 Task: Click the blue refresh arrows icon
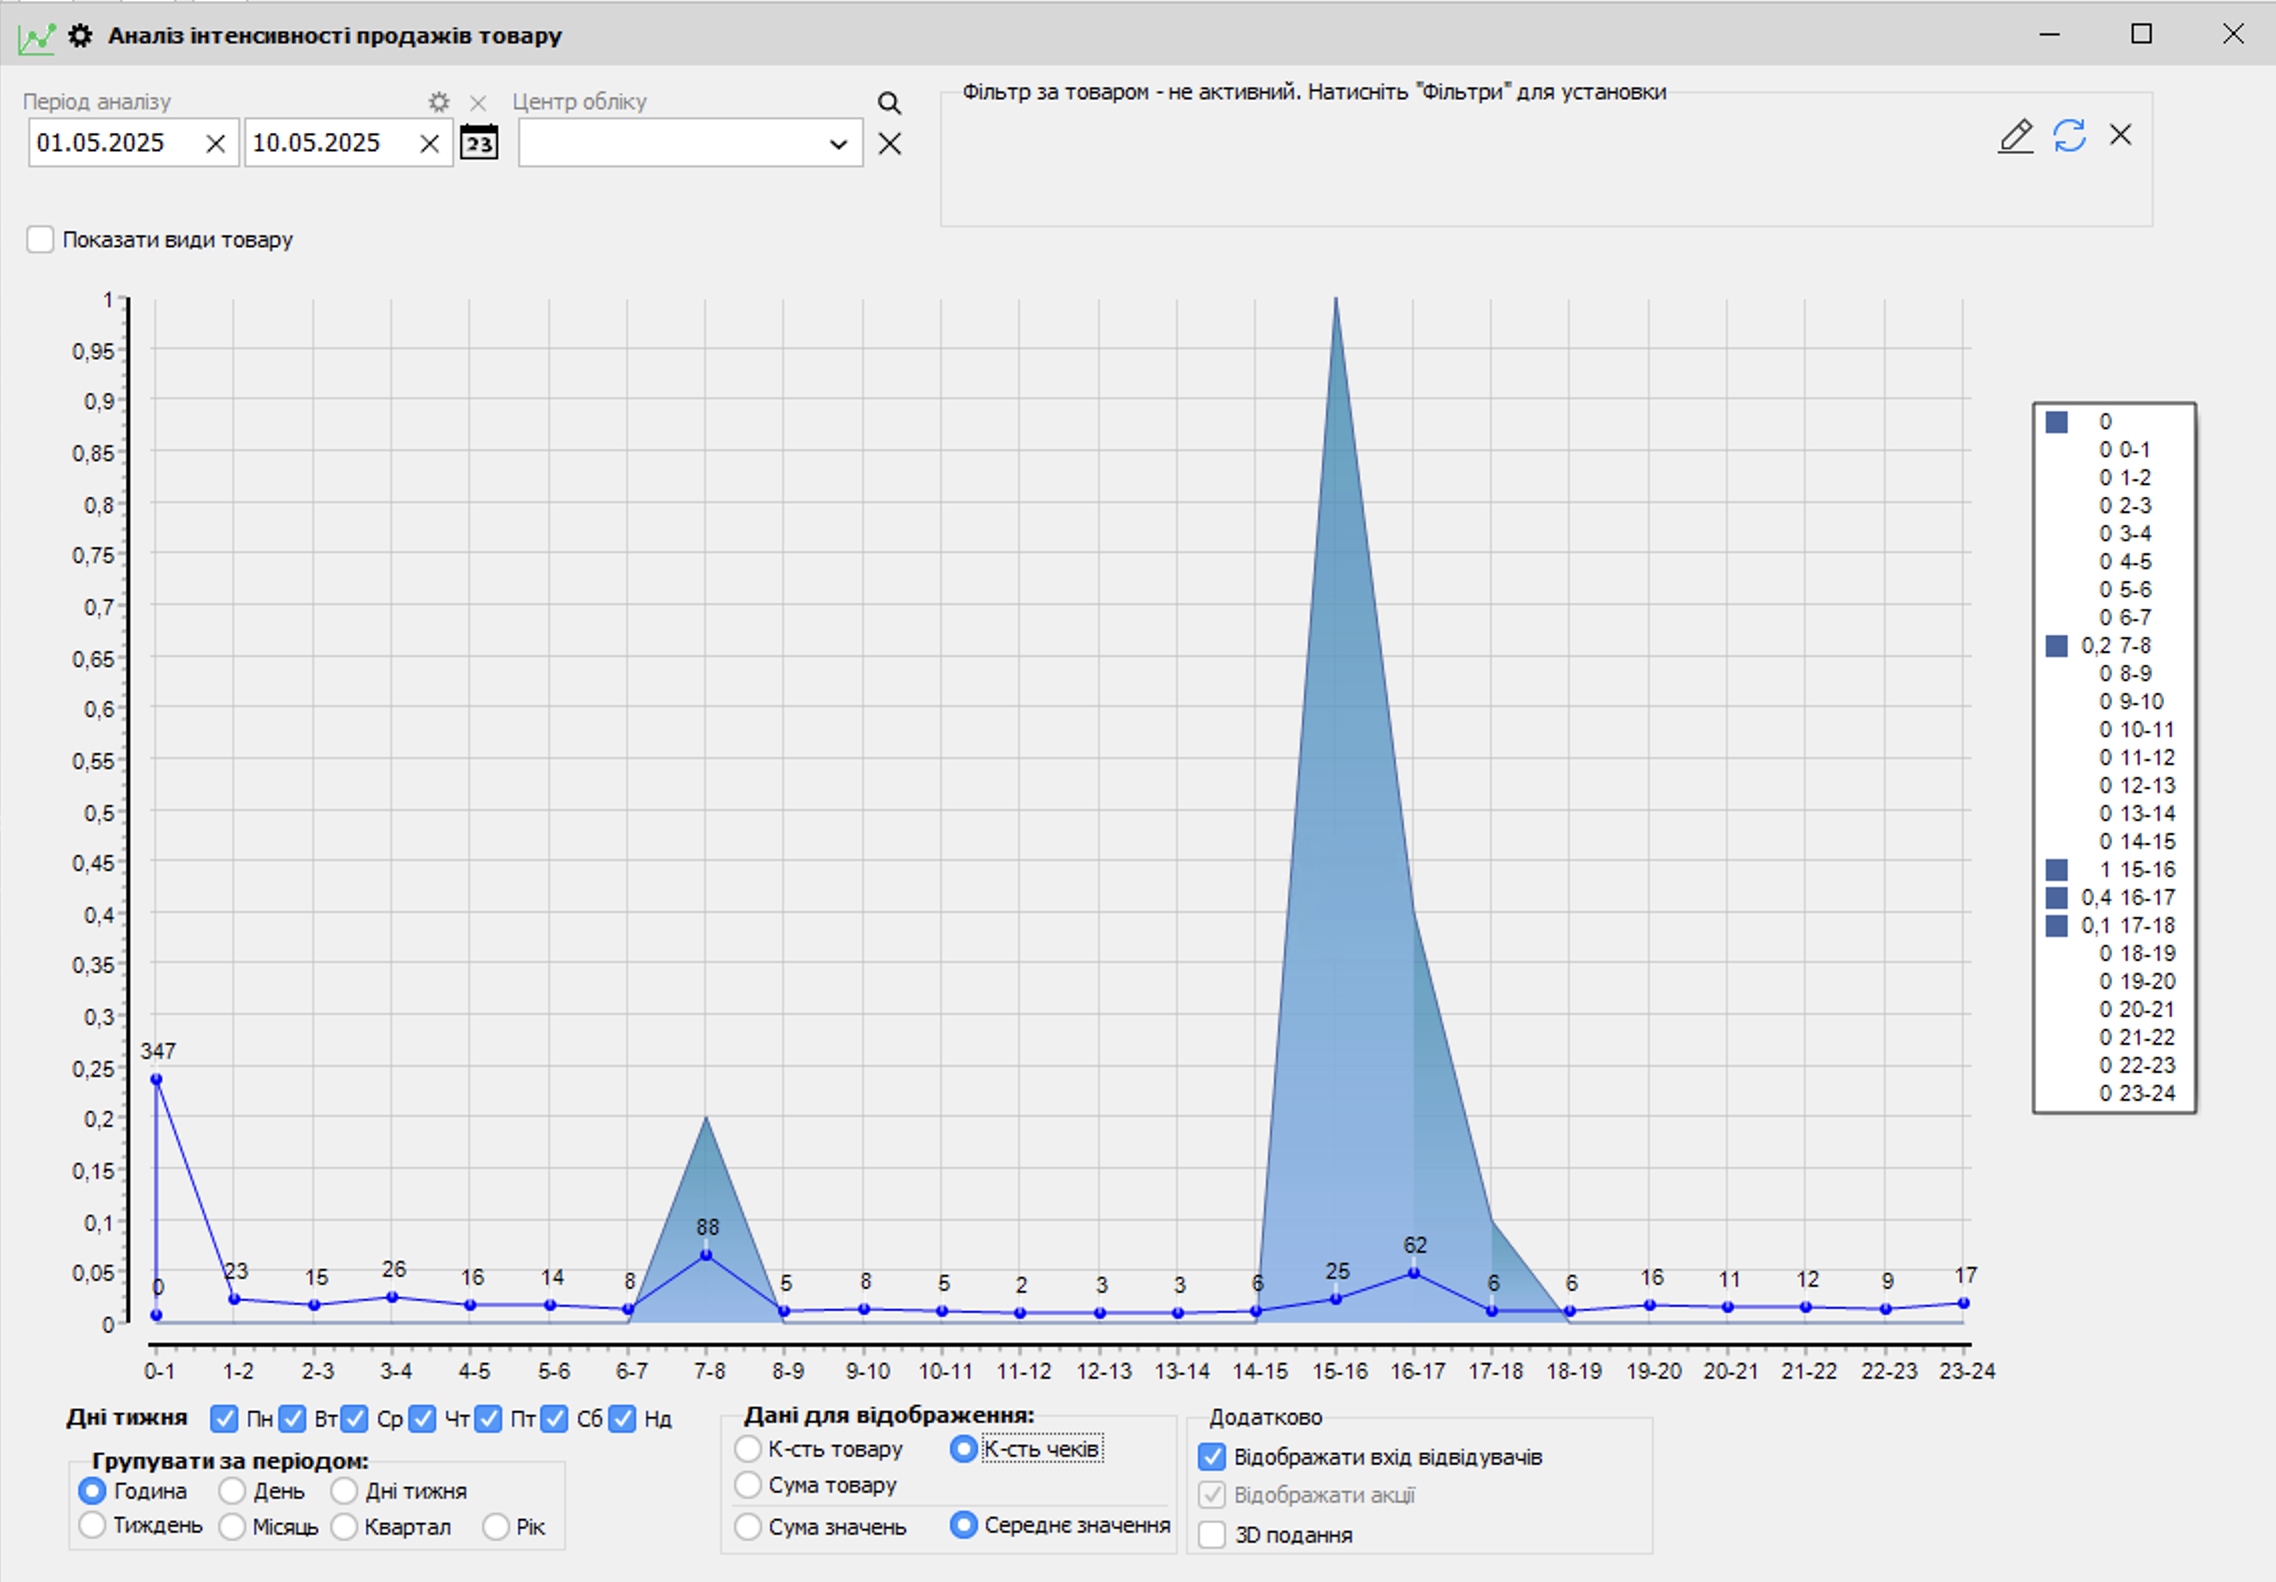click(x=2069, y=136)
